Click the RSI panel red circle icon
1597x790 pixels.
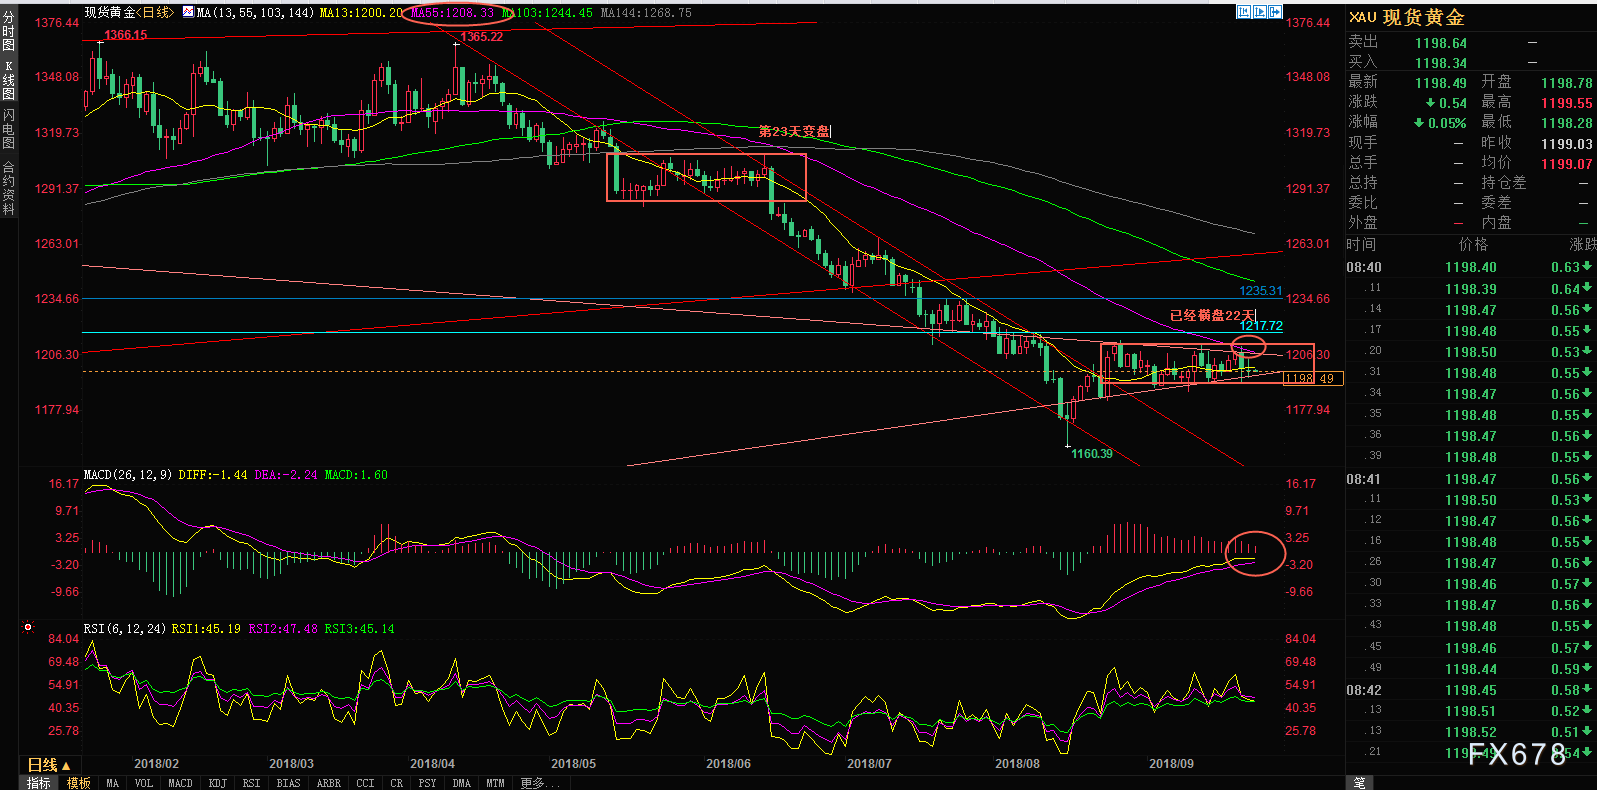point(28,628)
